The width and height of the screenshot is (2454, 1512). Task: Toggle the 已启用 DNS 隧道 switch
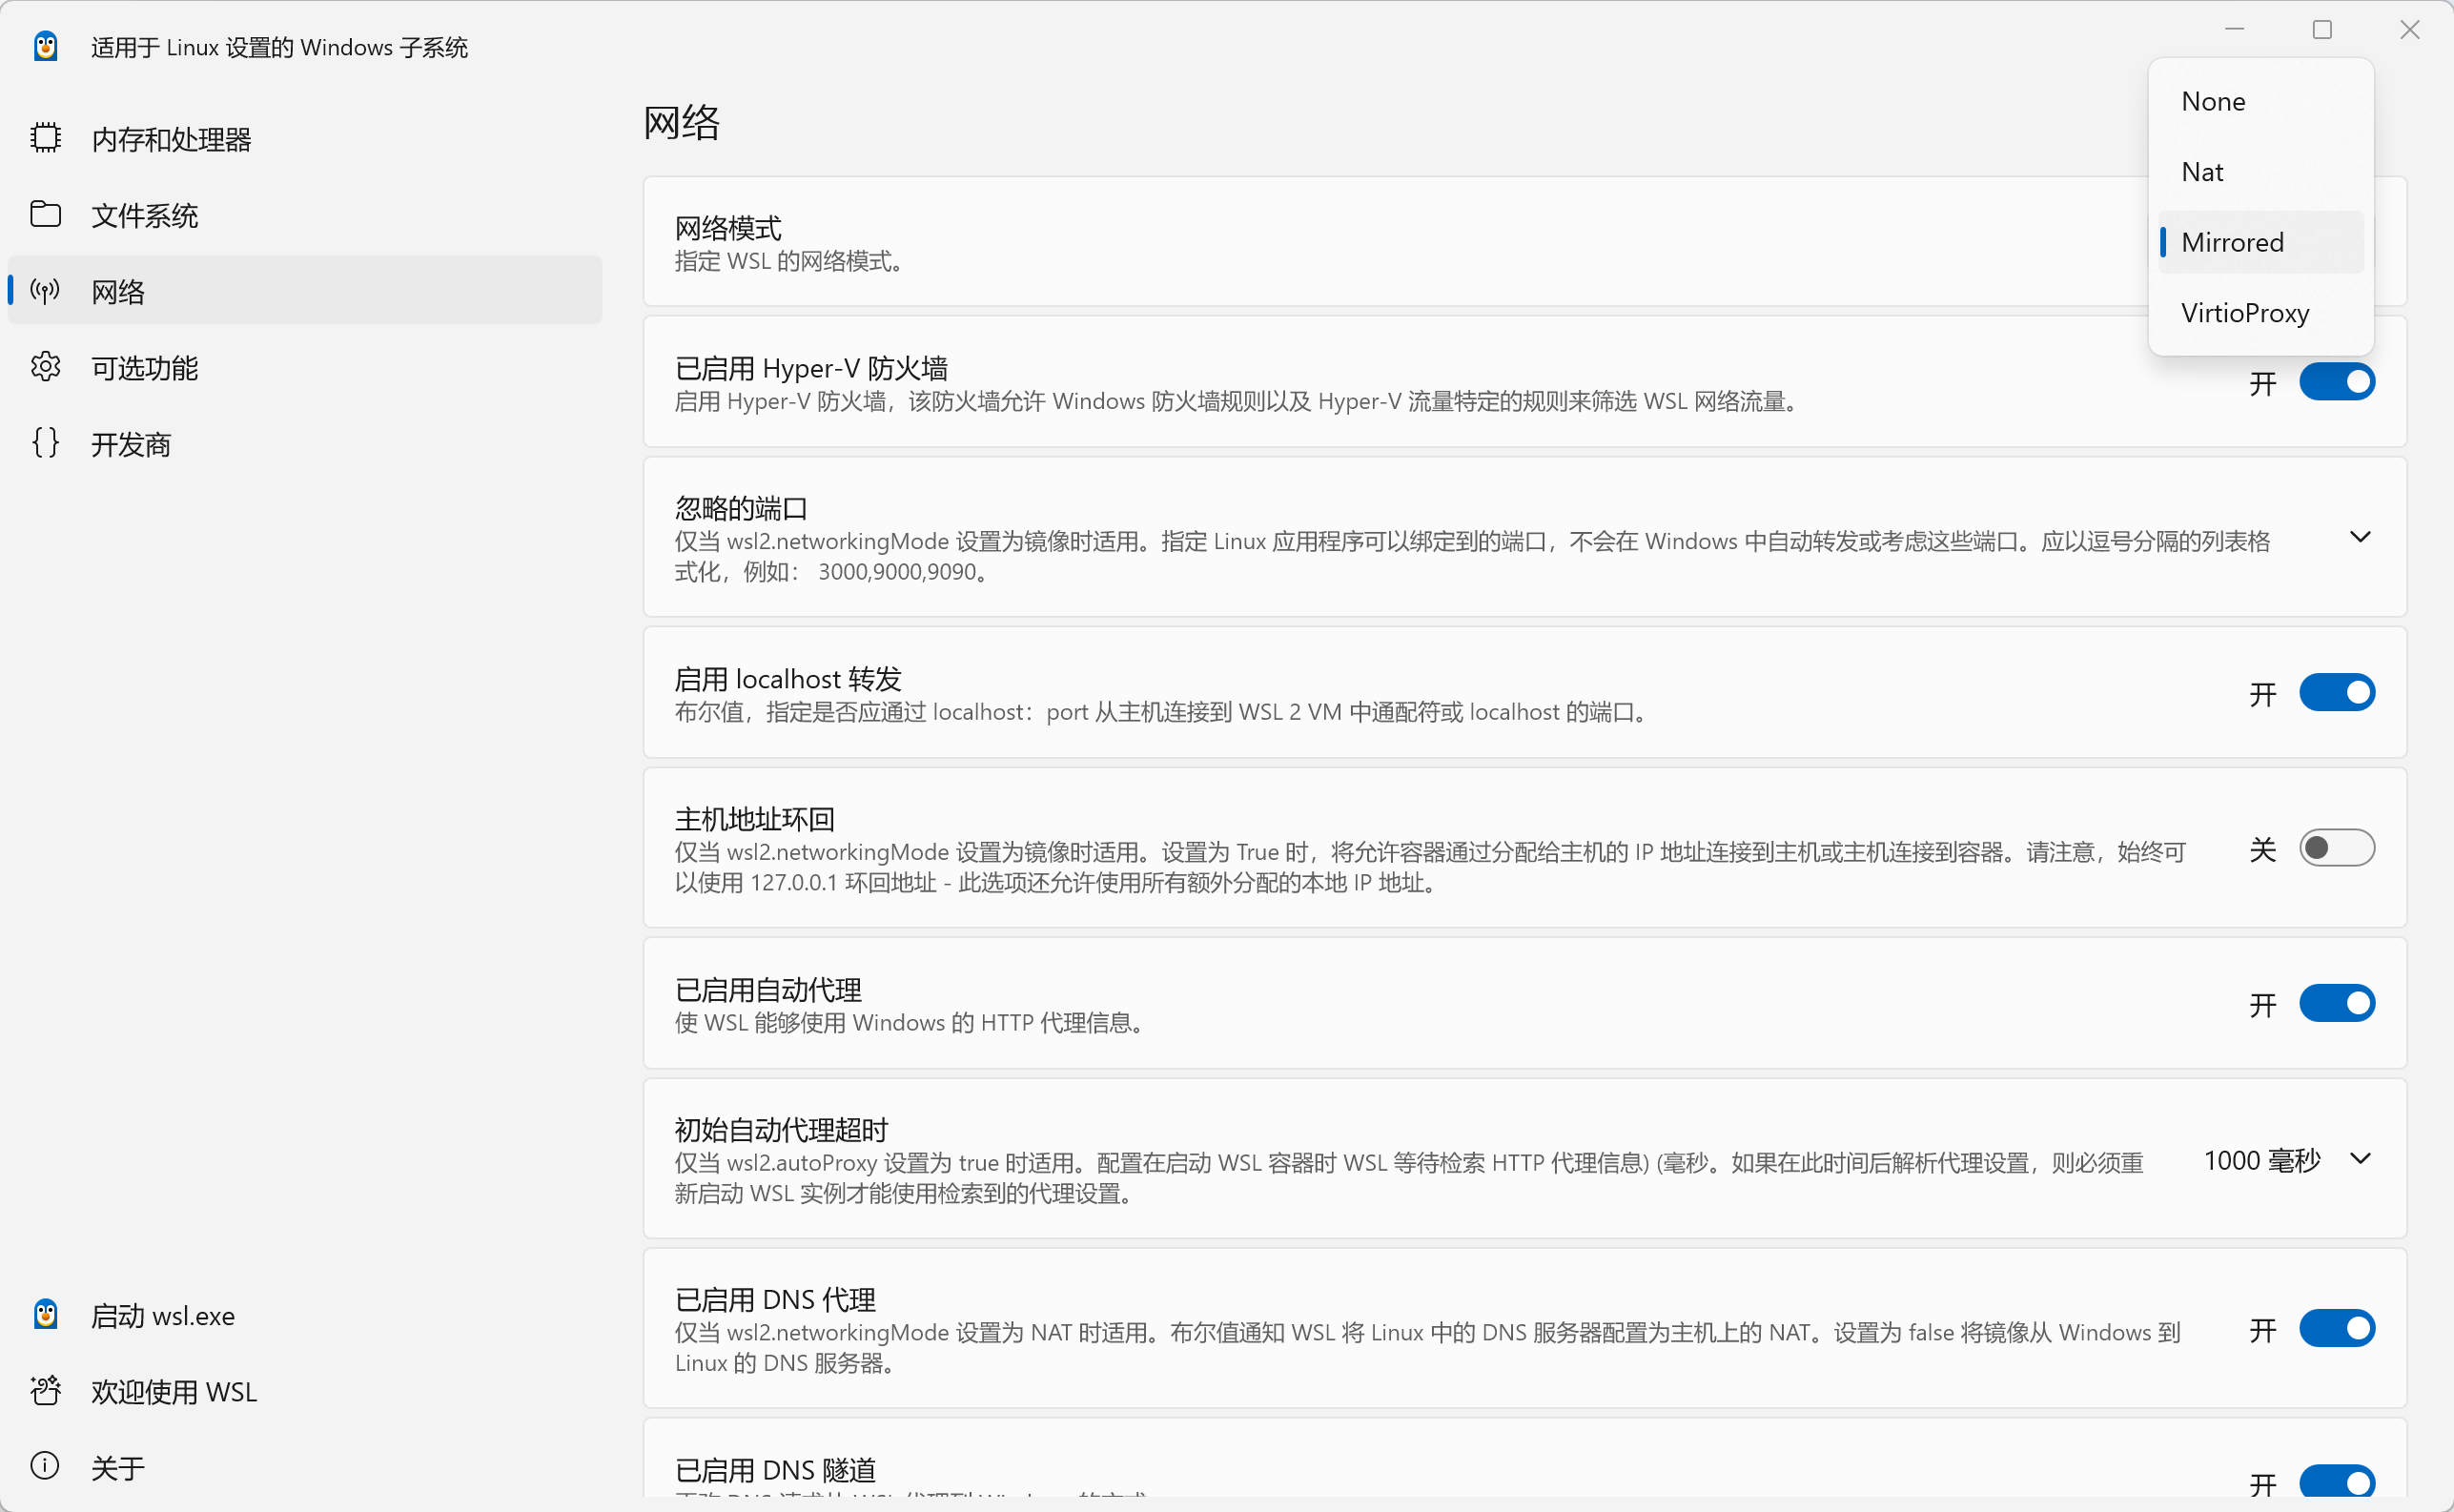[2336, 1482]
